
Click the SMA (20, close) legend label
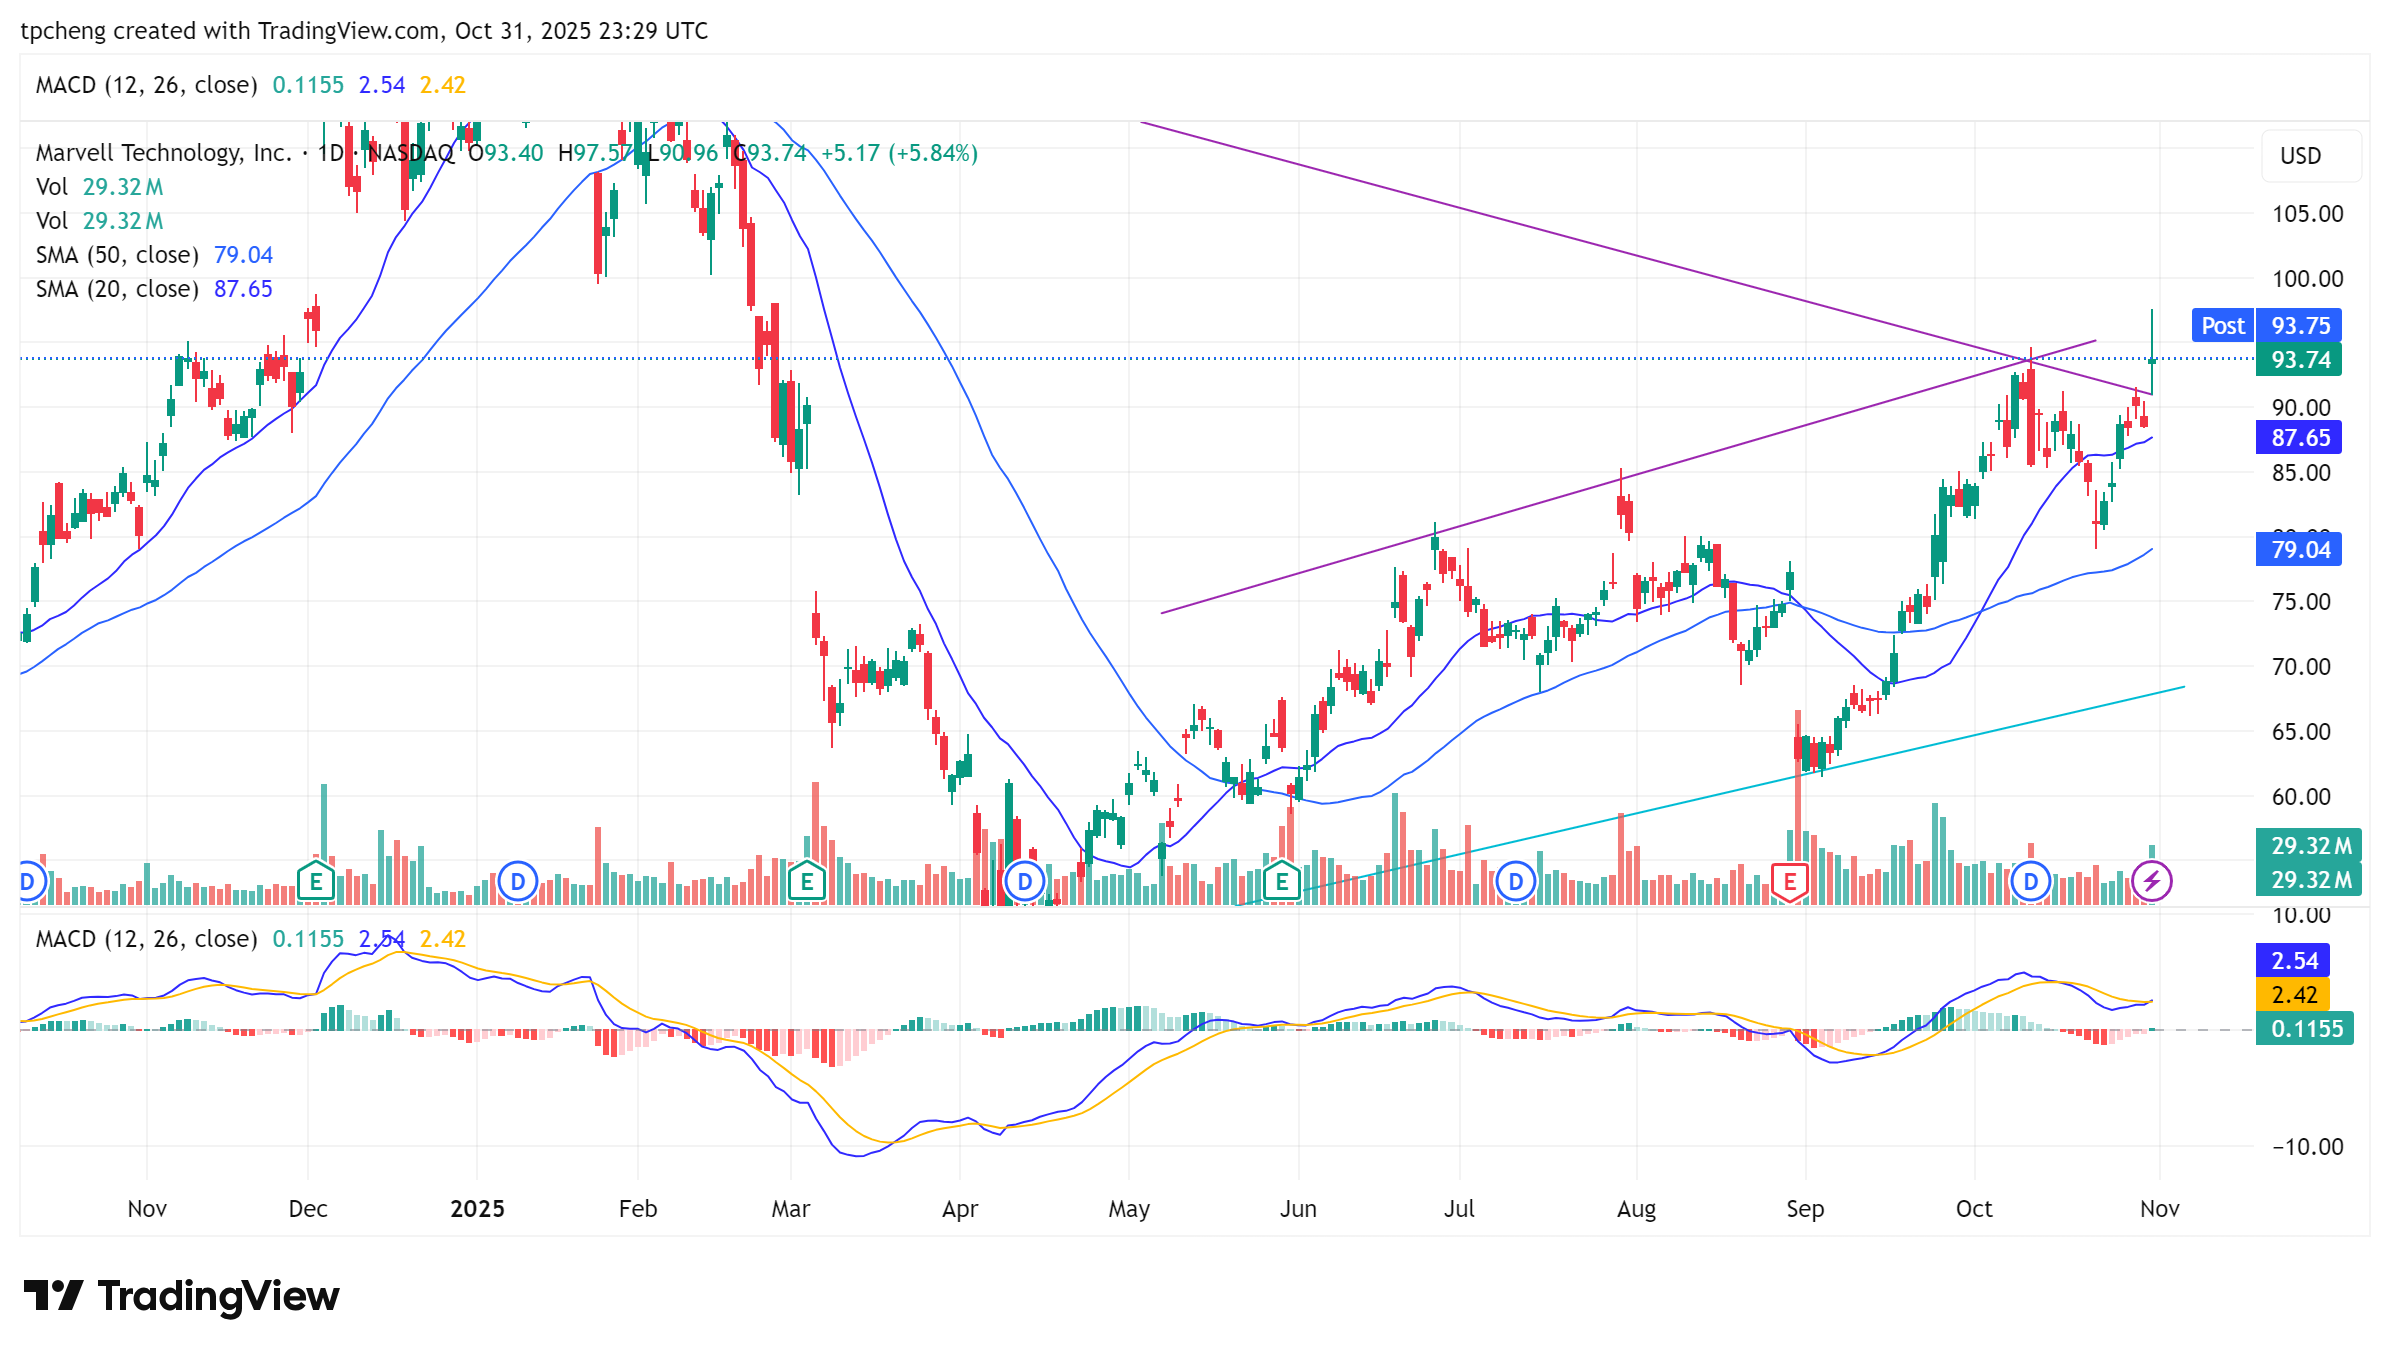click(117, 289)
